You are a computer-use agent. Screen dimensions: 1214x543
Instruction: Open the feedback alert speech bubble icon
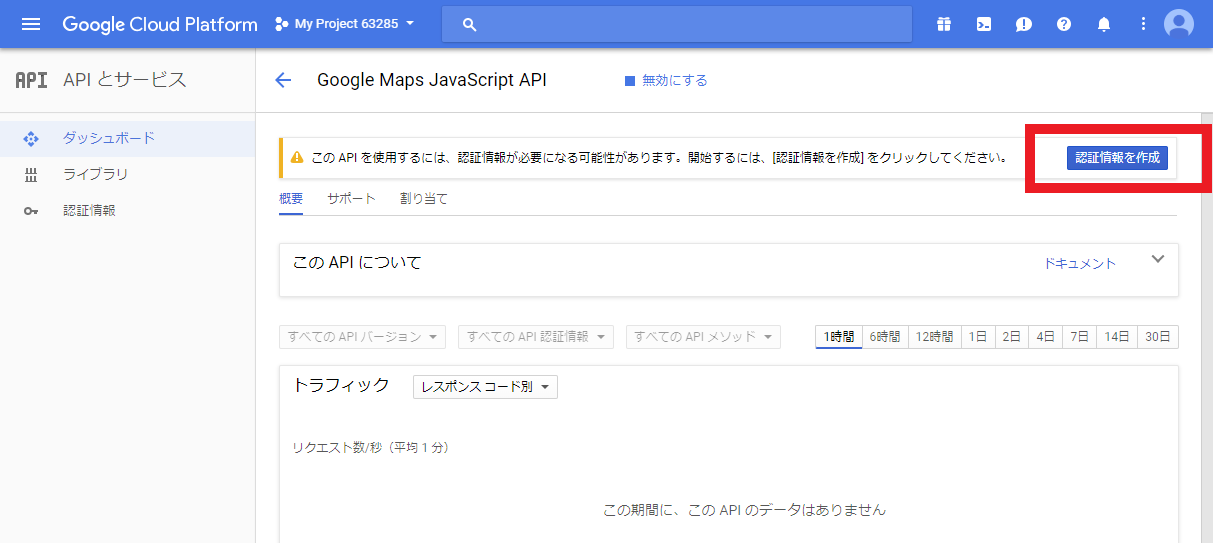1024,24
